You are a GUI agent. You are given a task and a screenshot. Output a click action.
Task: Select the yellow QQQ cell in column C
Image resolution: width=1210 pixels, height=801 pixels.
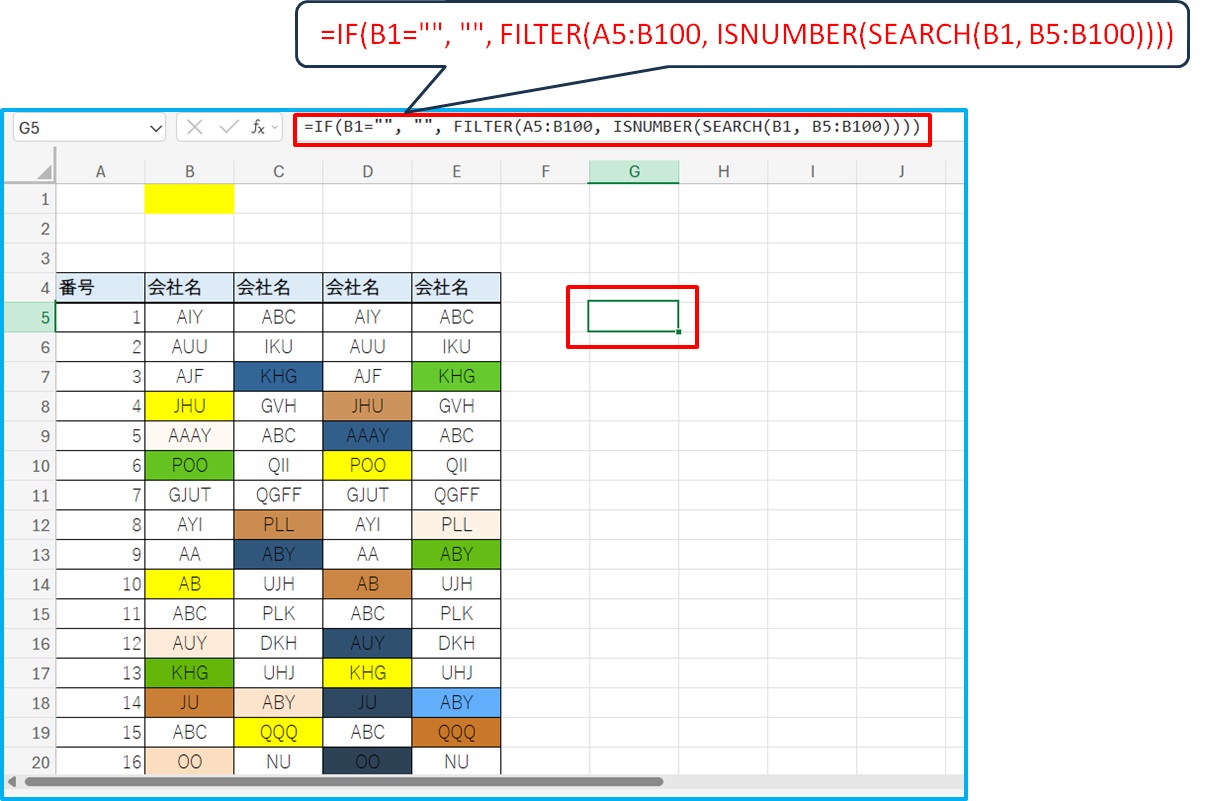click(278, 732)
